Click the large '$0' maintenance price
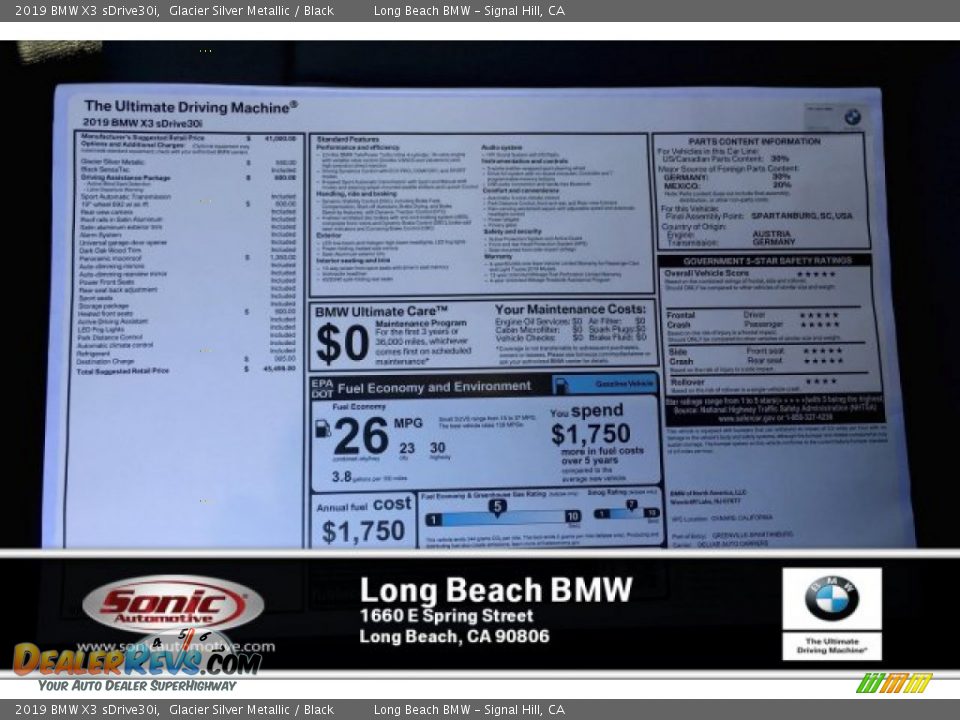This screenshot has width=960, height=720. pyautogui.click(x=342, y=343)
